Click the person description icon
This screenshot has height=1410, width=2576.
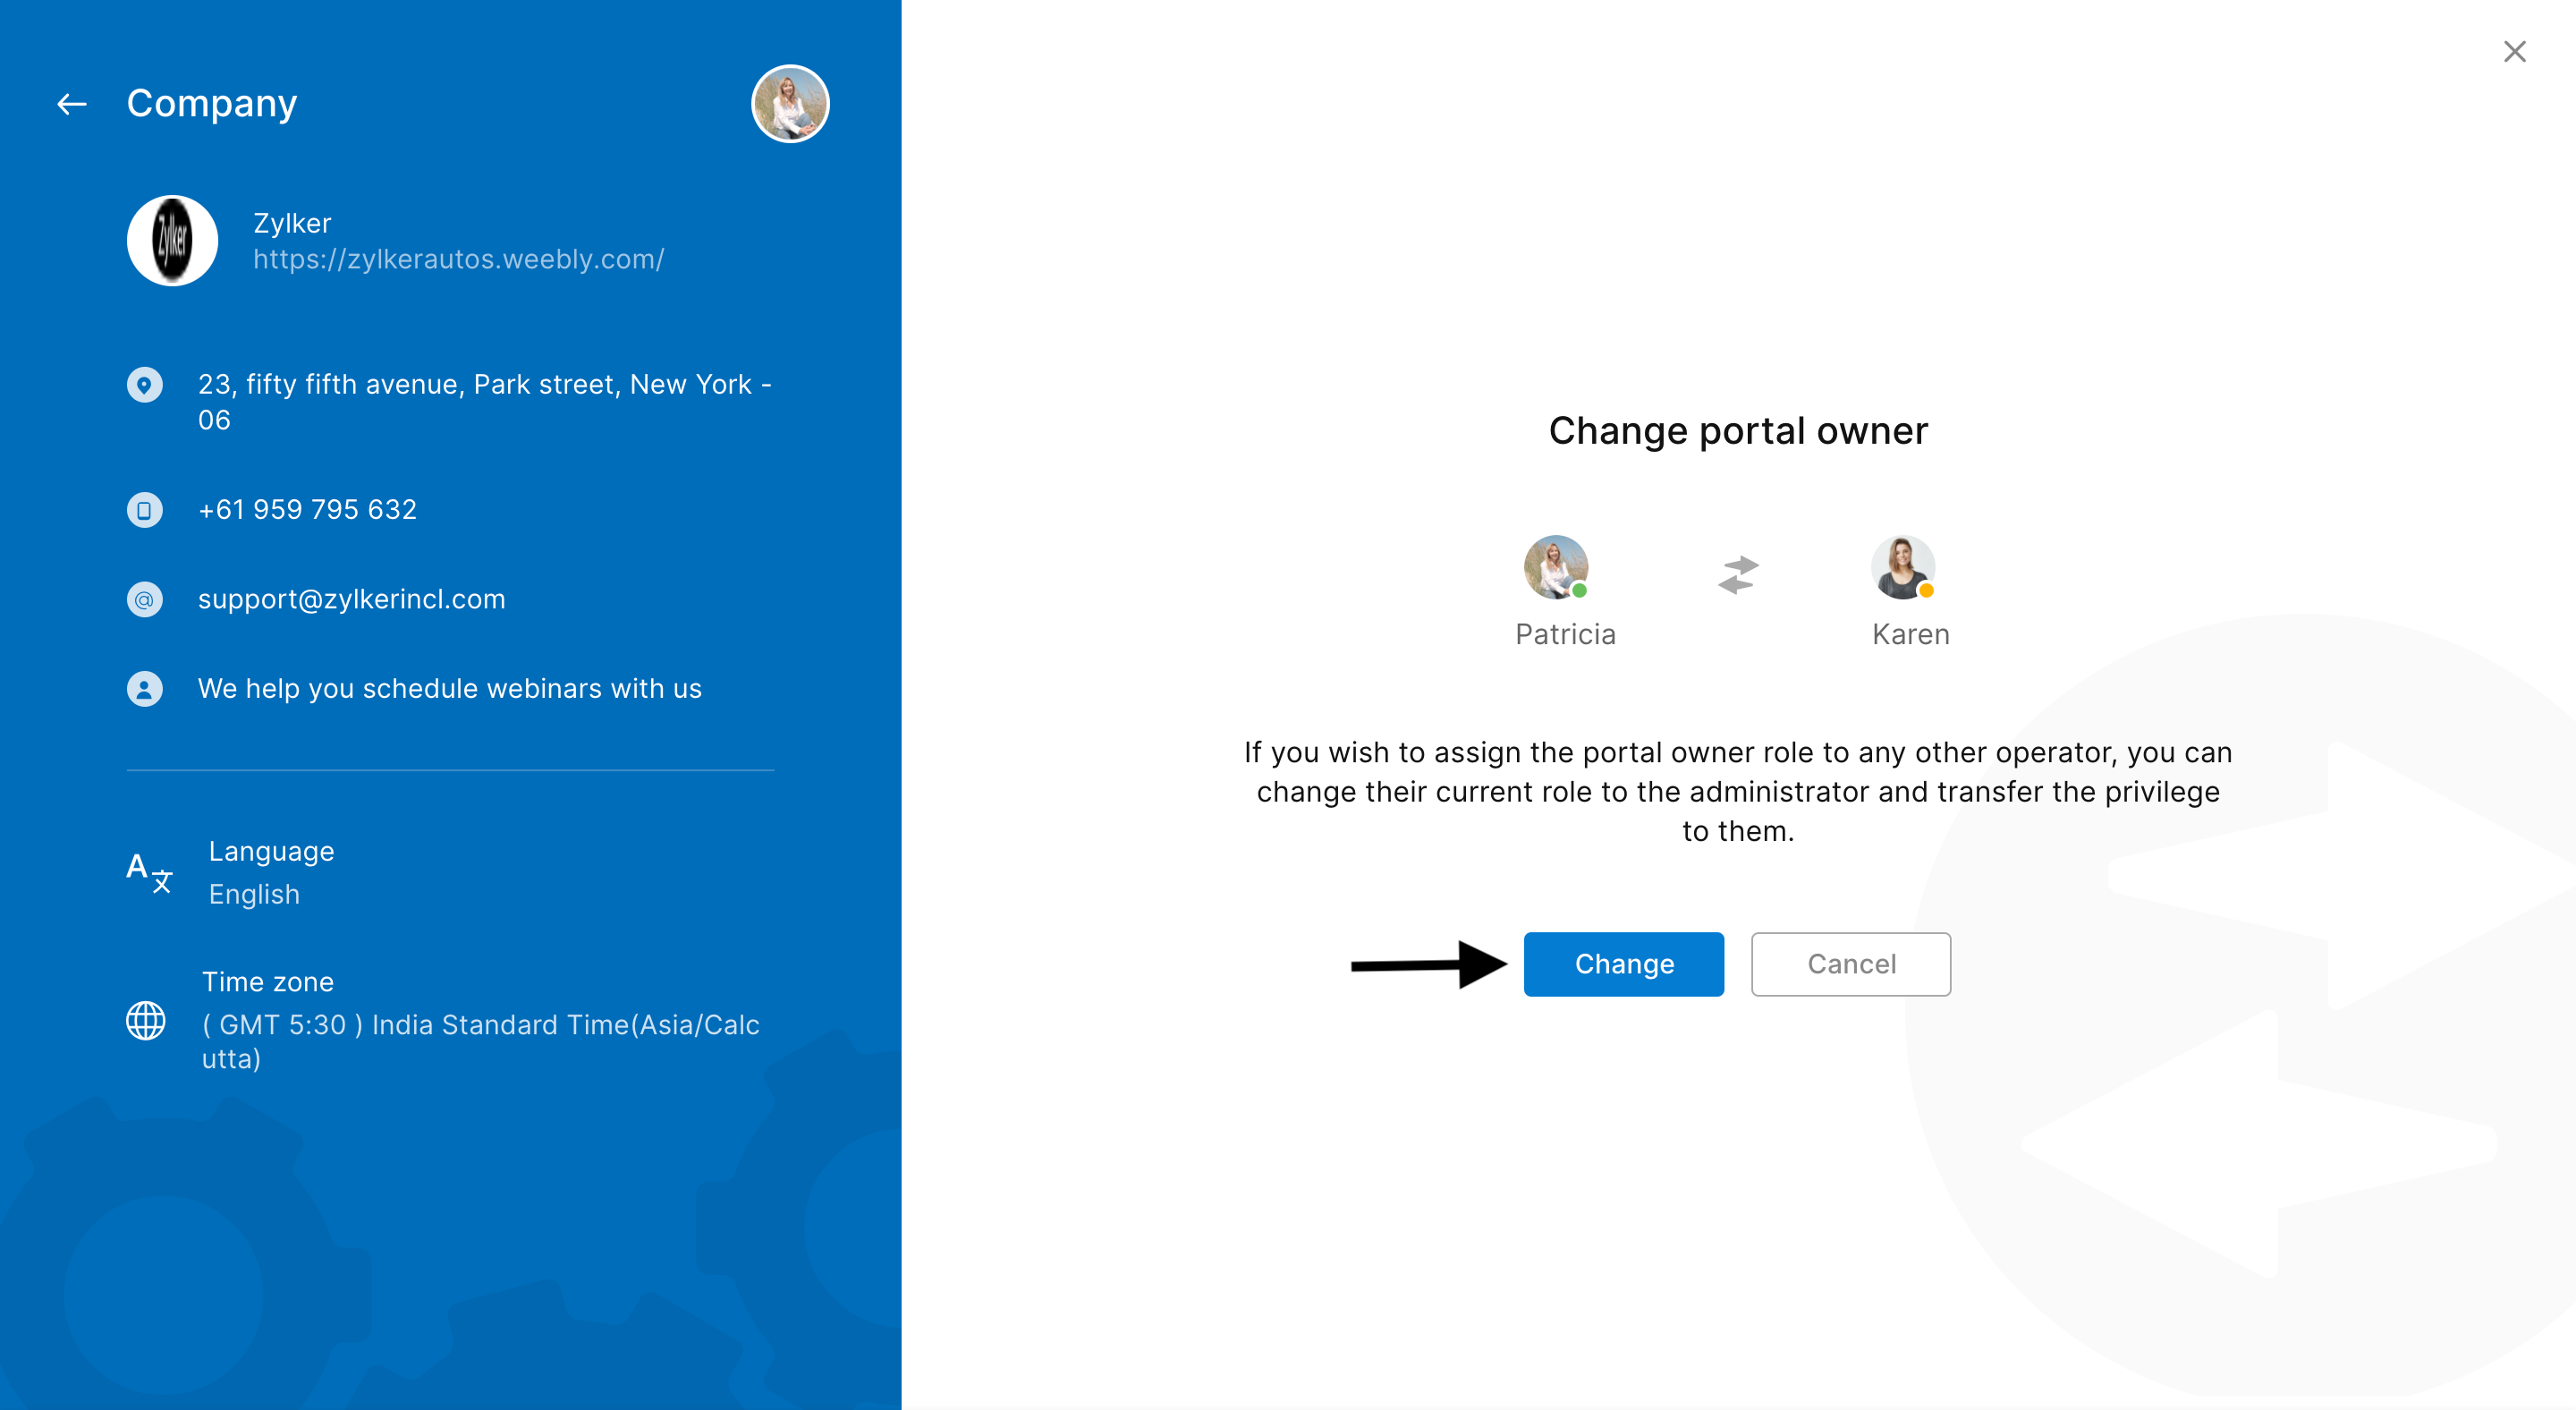click(x=144, y=689)
